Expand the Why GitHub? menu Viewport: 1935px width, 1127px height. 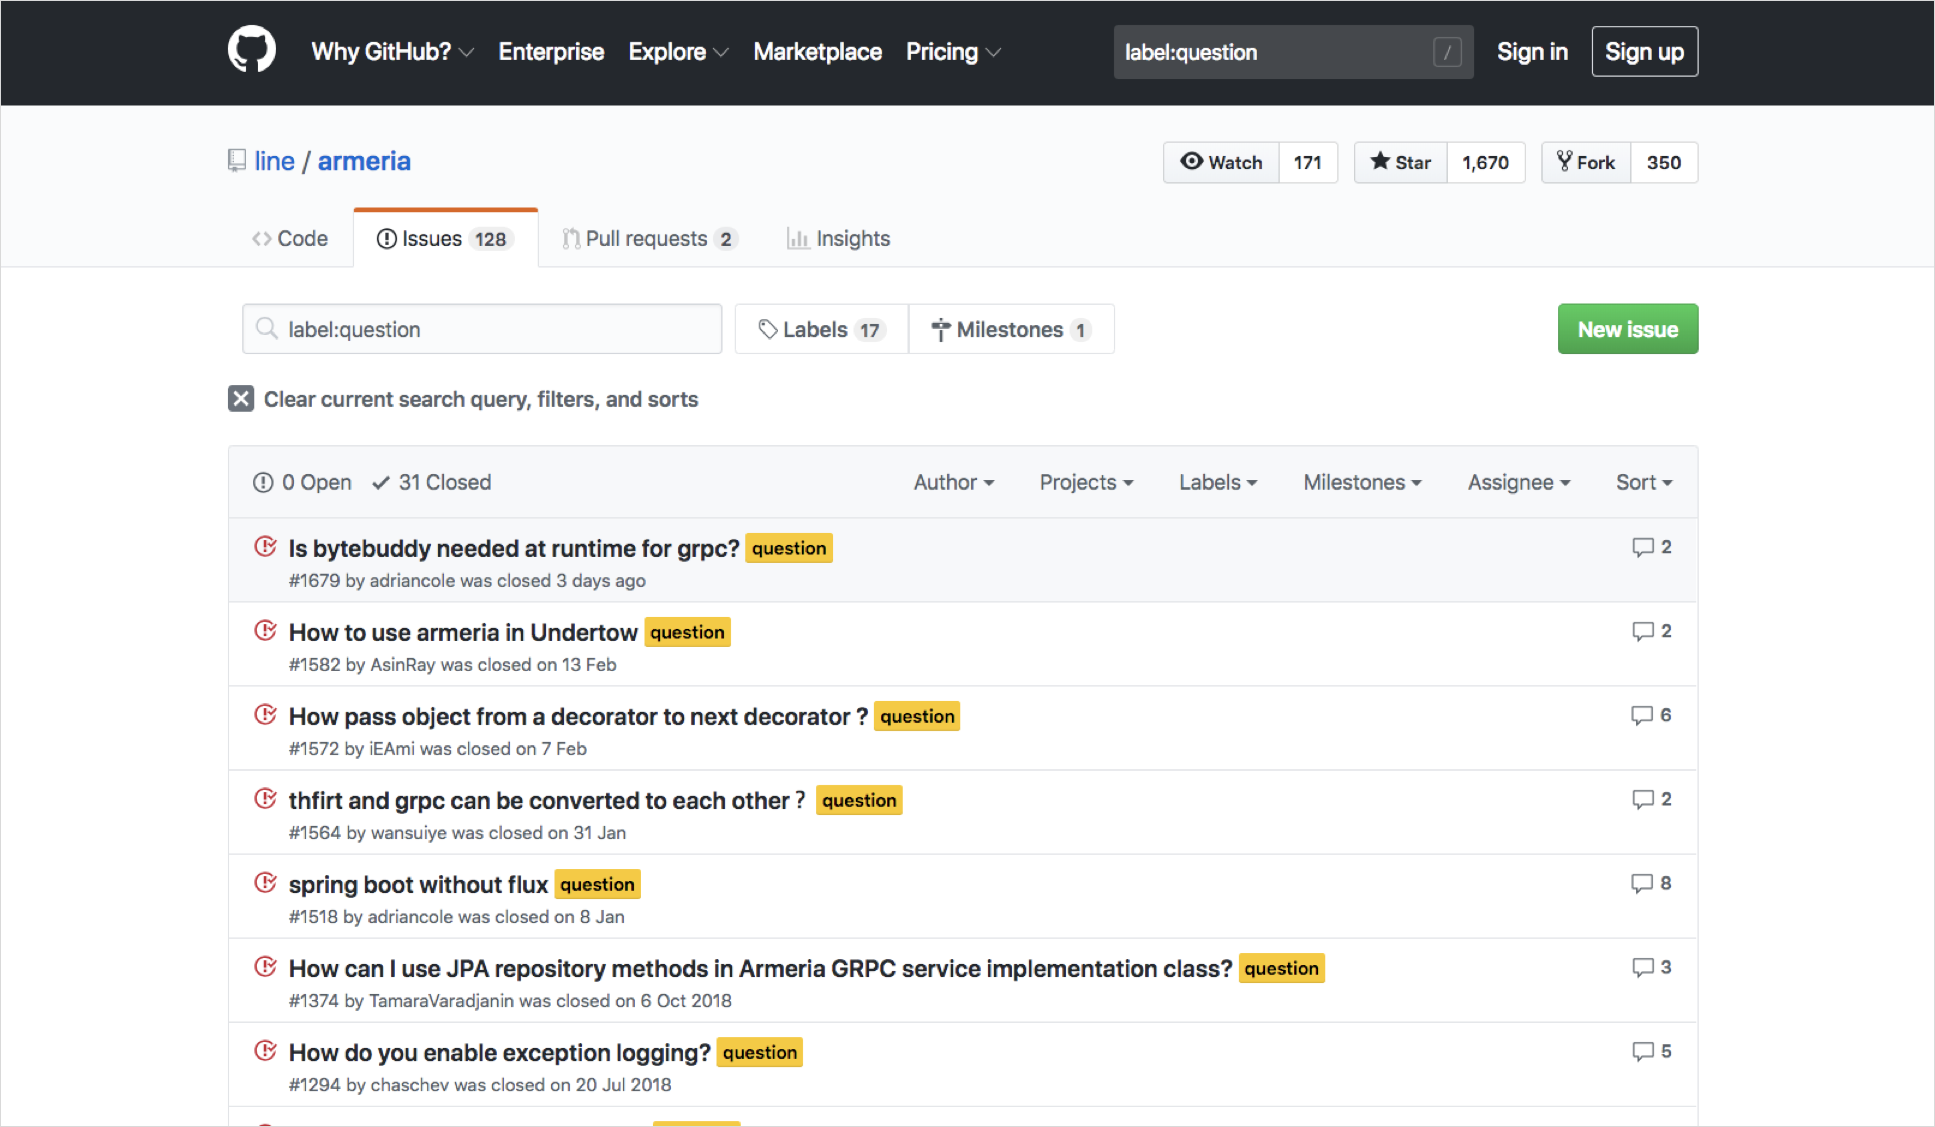tap(392, 52)
